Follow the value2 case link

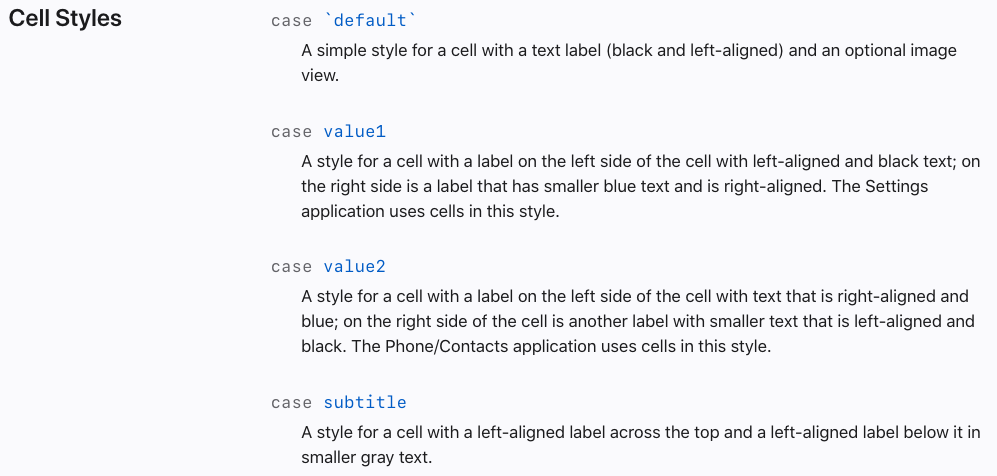click(354, 266)
